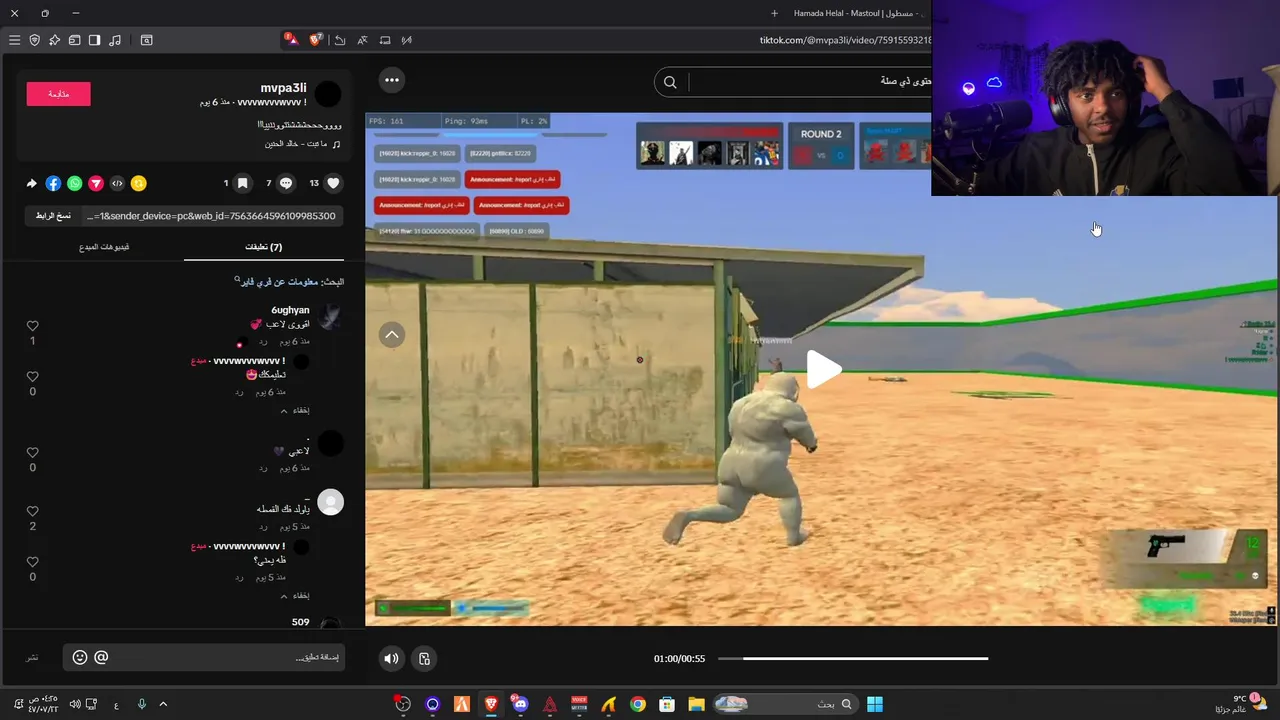Open the emoji picker in comment box
The width and height of the screenshot is (1280, 720).
click(80, 657)
